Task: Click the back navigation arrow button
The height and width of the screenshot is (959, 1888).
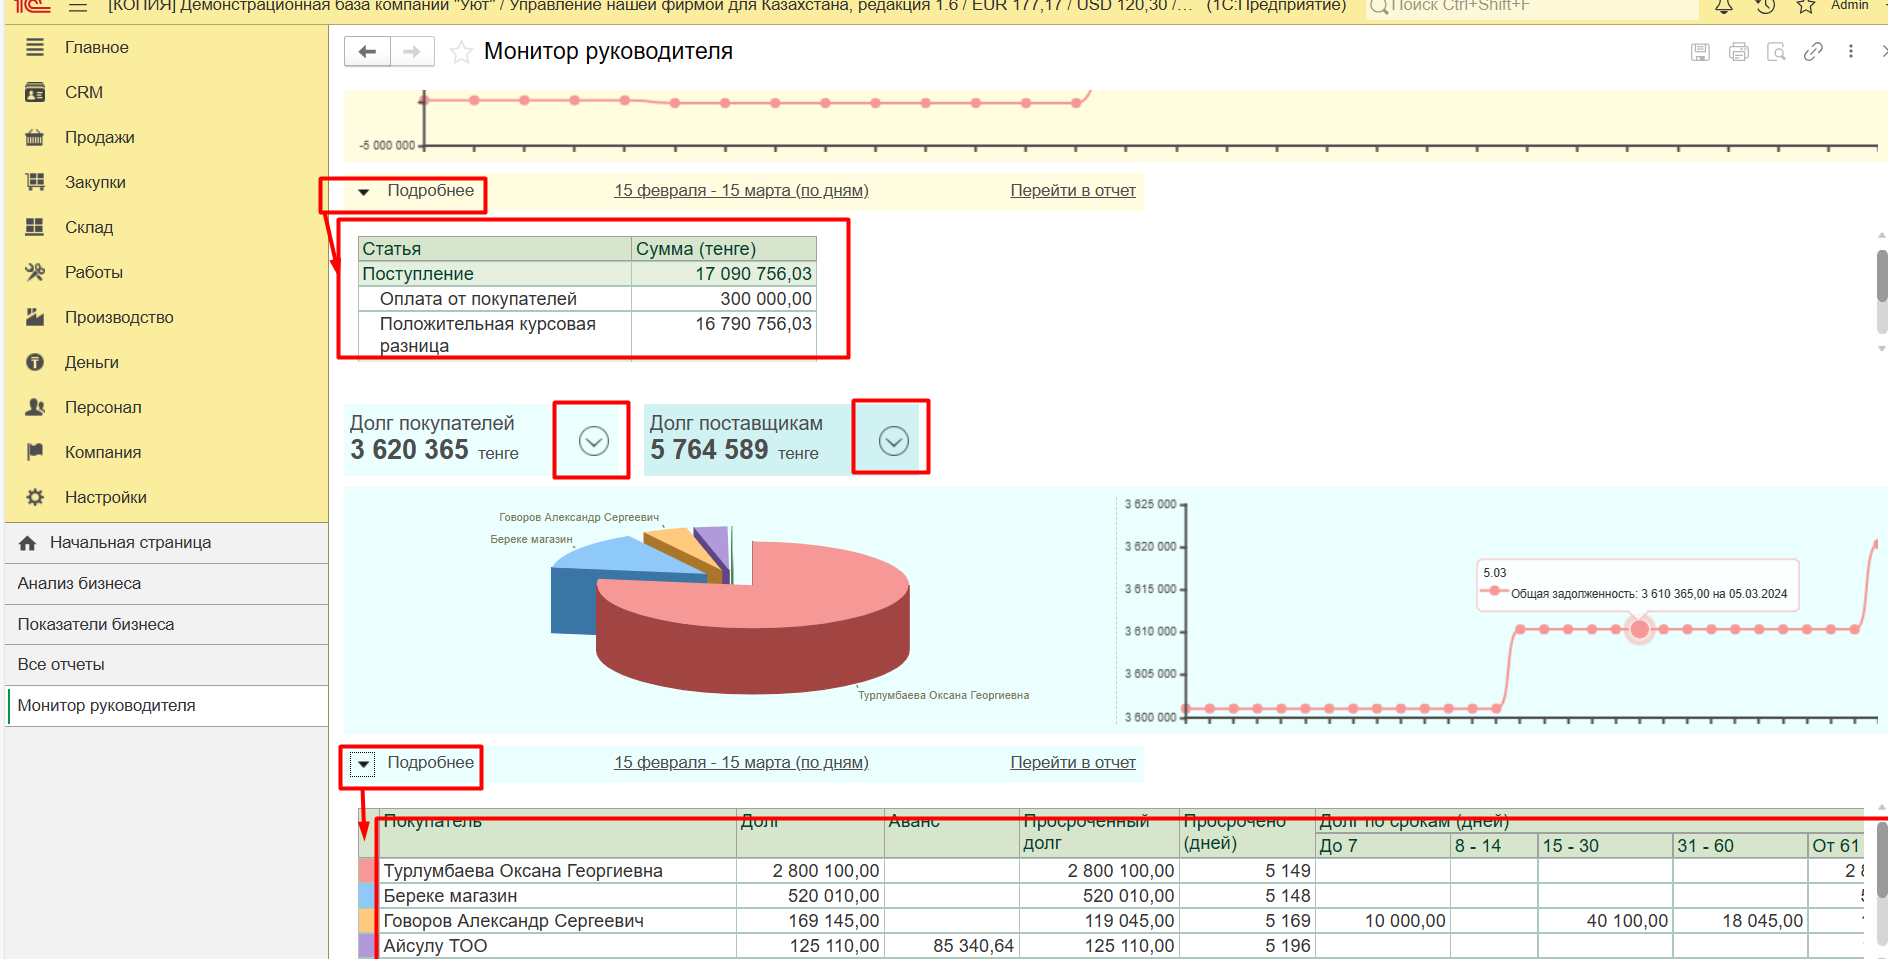Action: point(367,52)
